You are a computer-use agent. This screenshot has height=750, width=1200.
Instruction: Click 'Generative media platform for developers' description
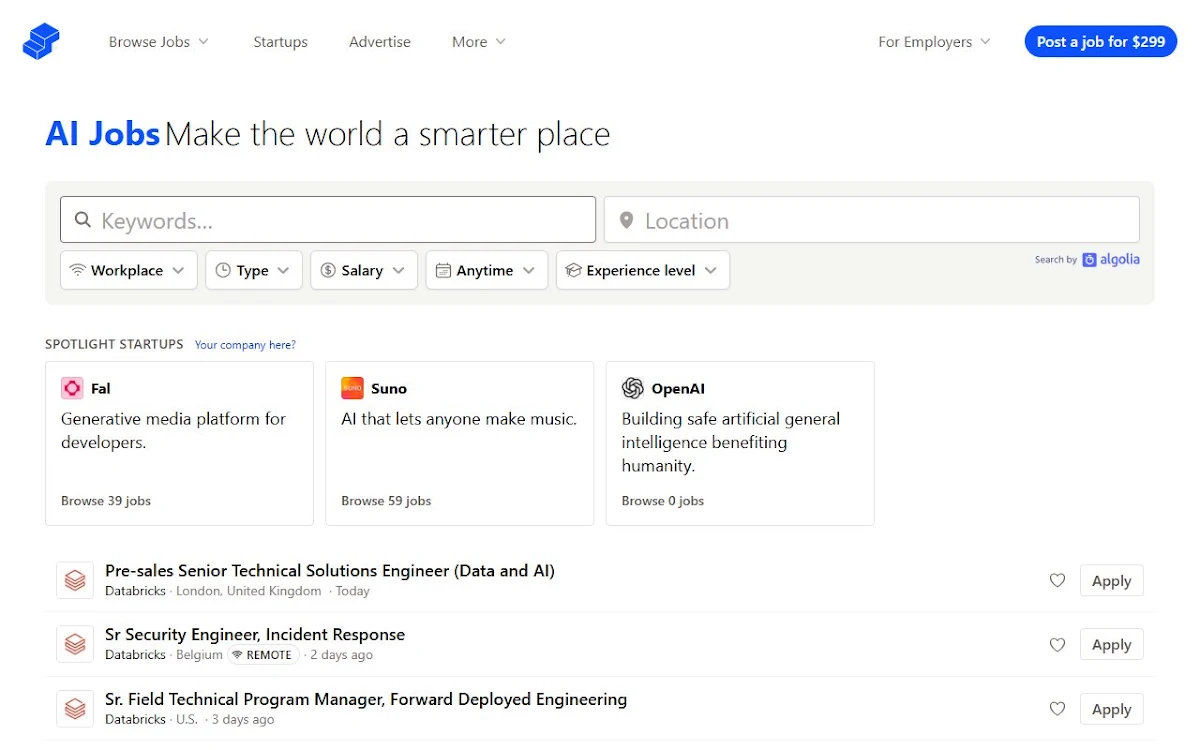[174, 431]
